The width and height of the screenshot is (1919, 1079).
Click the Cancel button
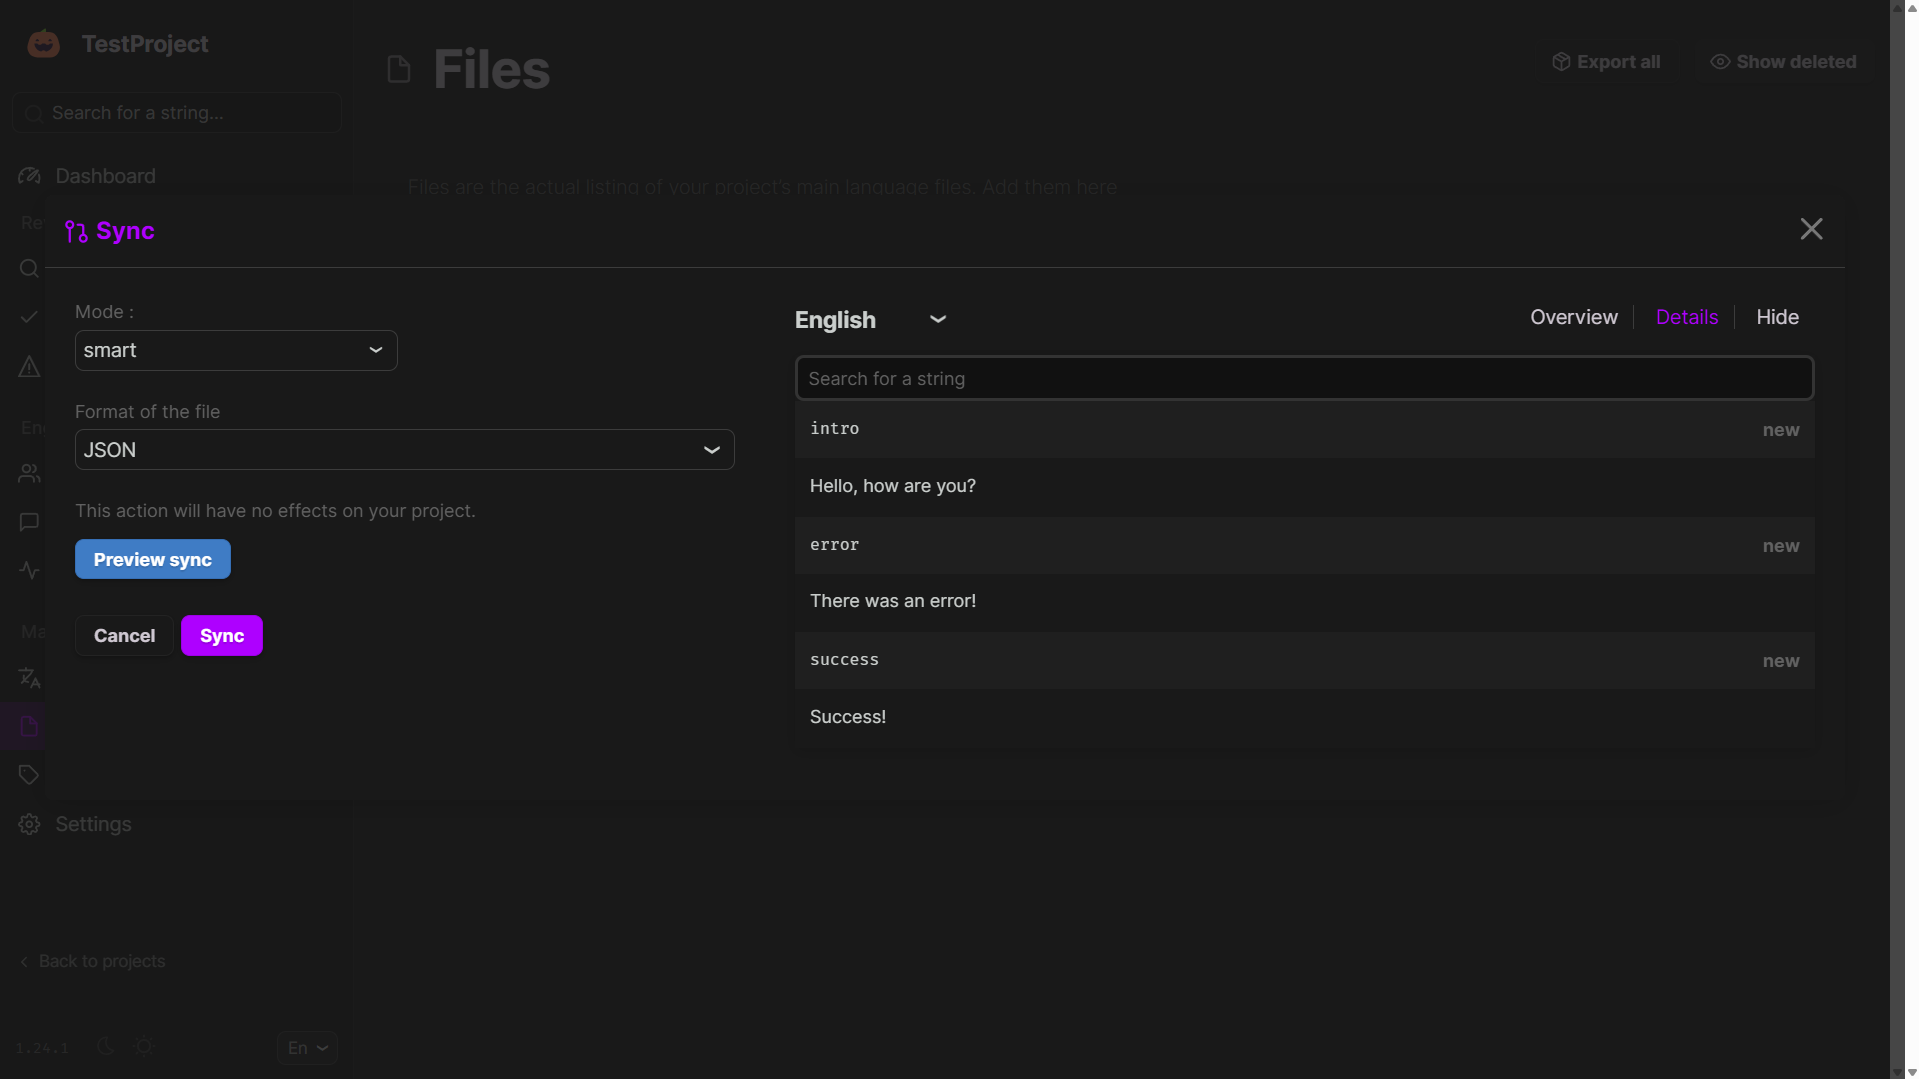[124, 636]
